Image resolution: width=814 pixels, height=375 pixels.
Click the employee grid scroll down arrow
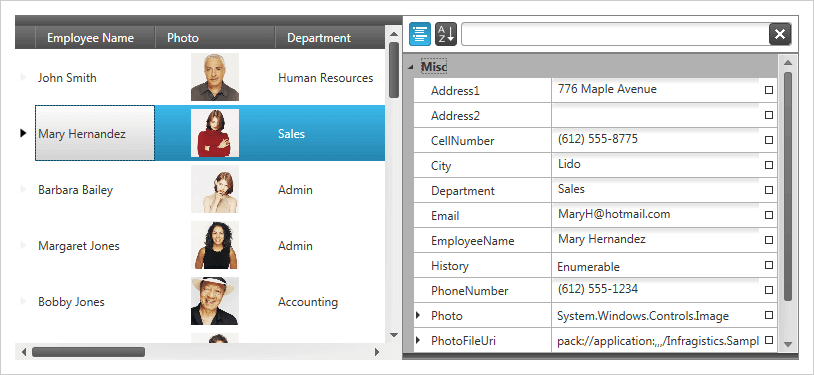pyautogui.click(x=394, y=335)
